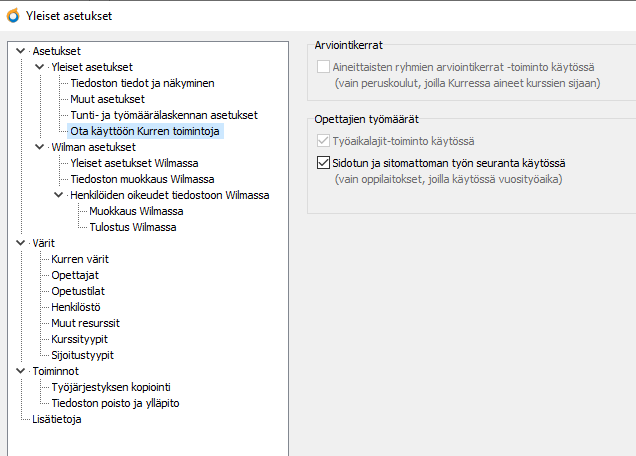636x456 pixels.
Task: Select Tulostus Wilmassa tree item
Action: pyautogui.click(x=133, y=227)
